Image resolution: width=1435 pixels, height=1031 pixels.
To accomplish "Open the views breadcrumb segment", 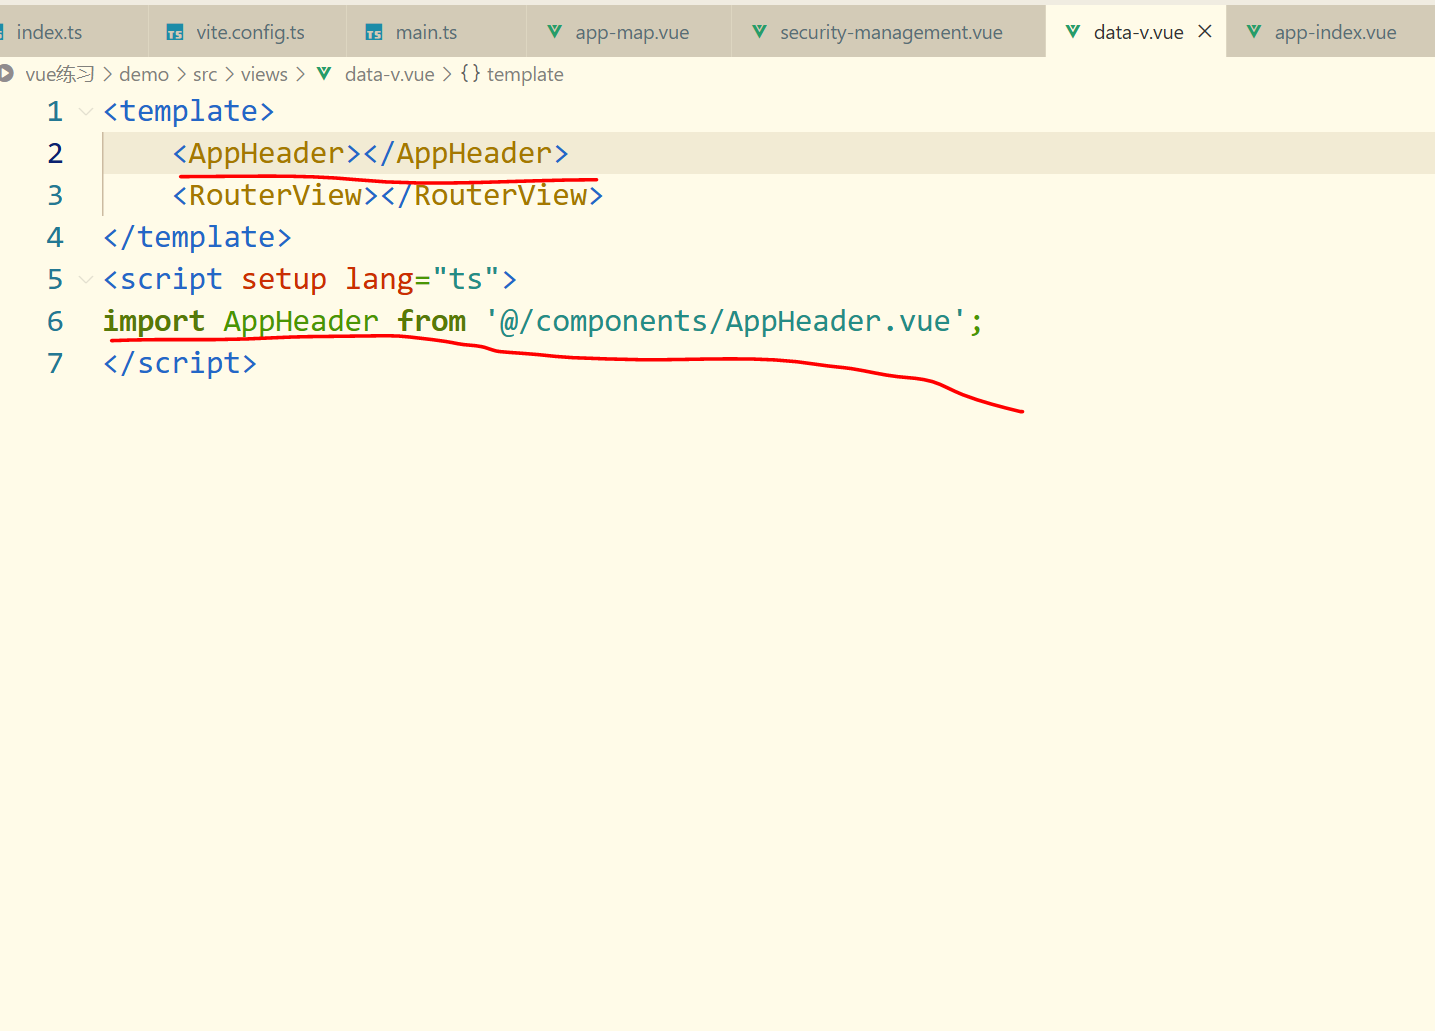I will [x=264, y=74].
